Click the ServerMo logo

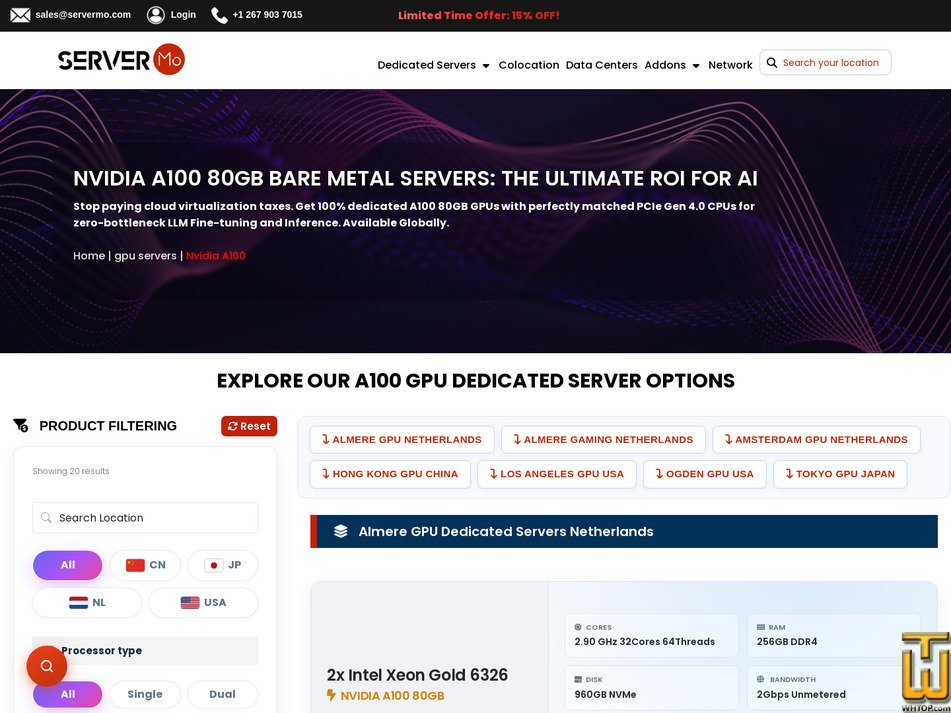[121, 59]
